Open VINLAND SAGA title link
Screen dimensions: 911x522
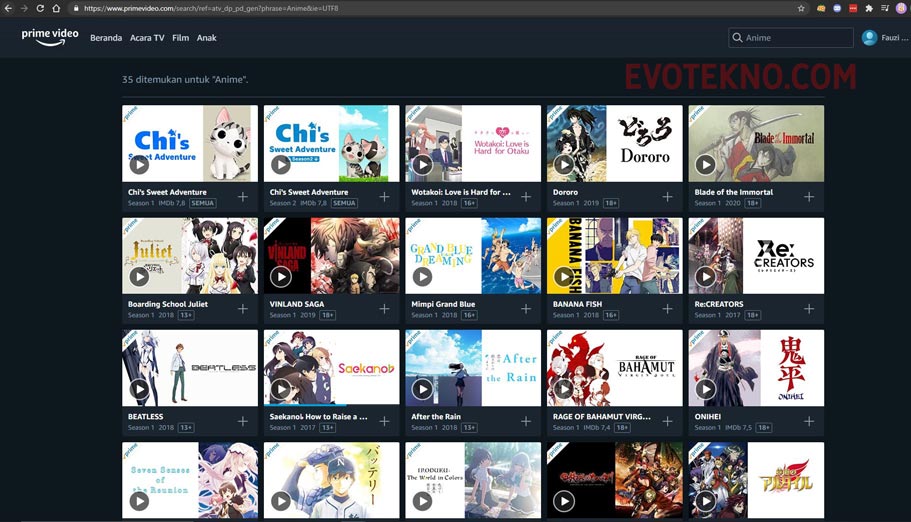(297, 304)
